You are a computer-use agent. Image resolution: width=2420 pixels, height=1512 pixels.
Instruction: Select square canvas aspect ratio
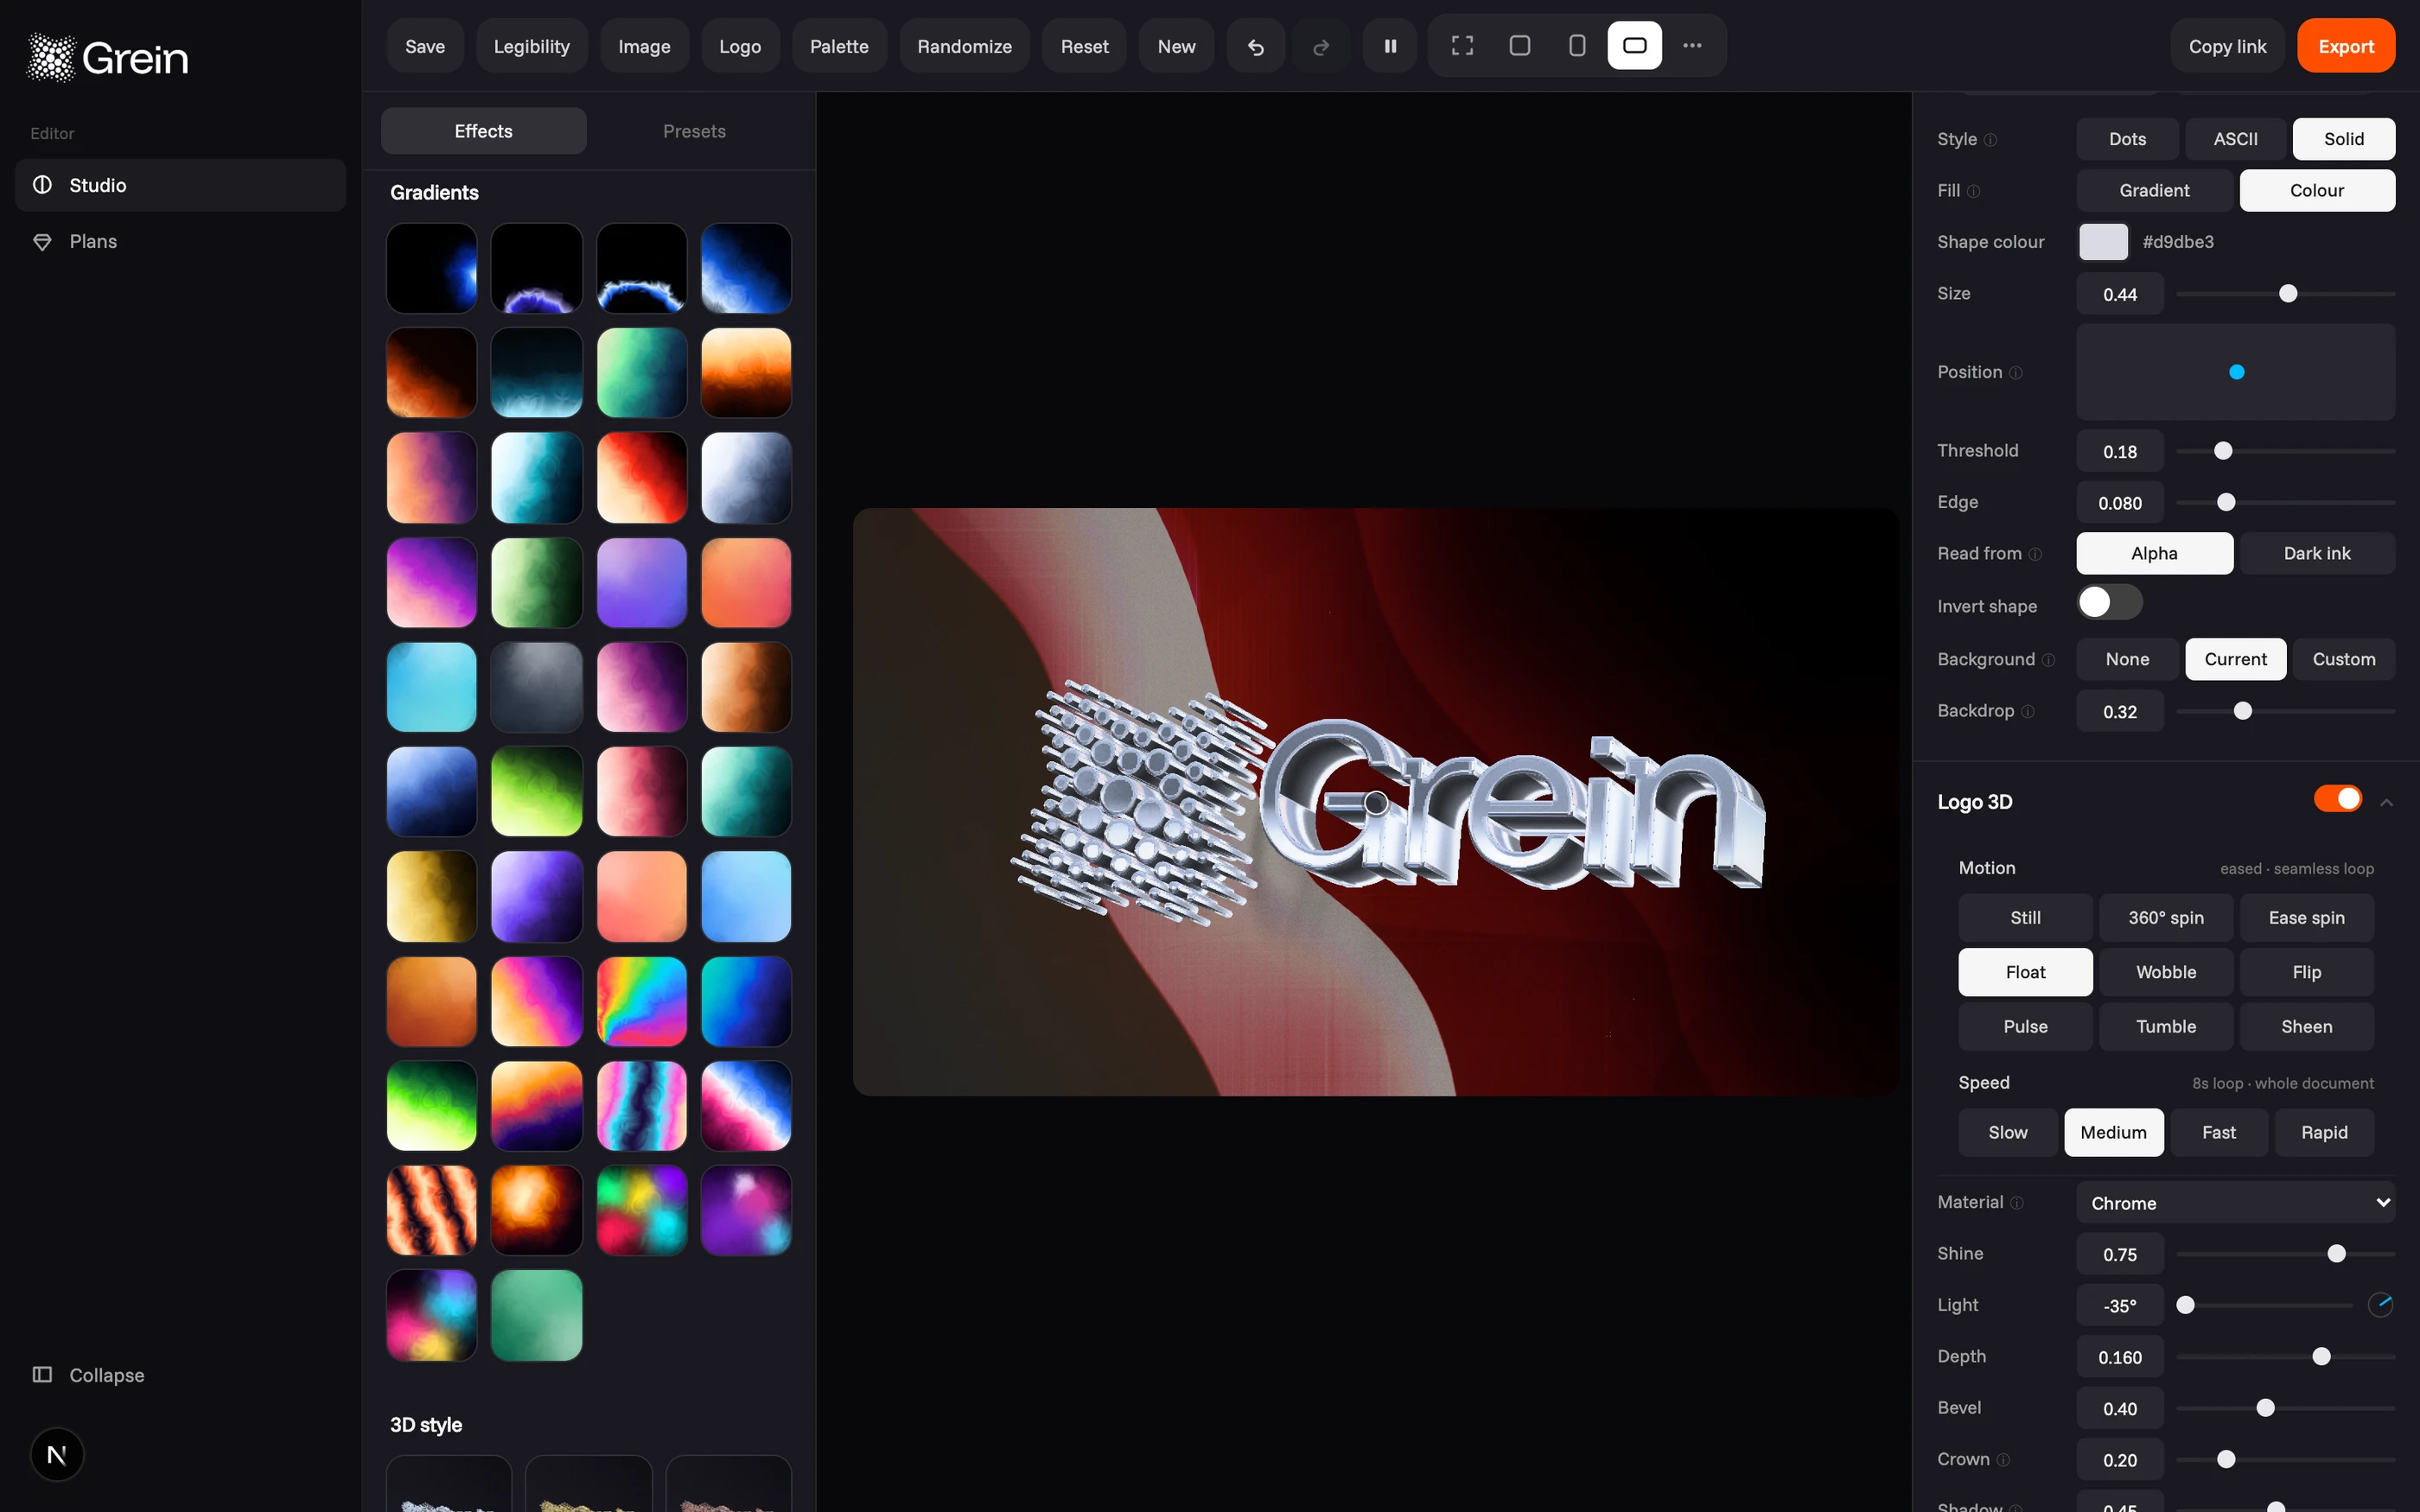pos(1520,46)
